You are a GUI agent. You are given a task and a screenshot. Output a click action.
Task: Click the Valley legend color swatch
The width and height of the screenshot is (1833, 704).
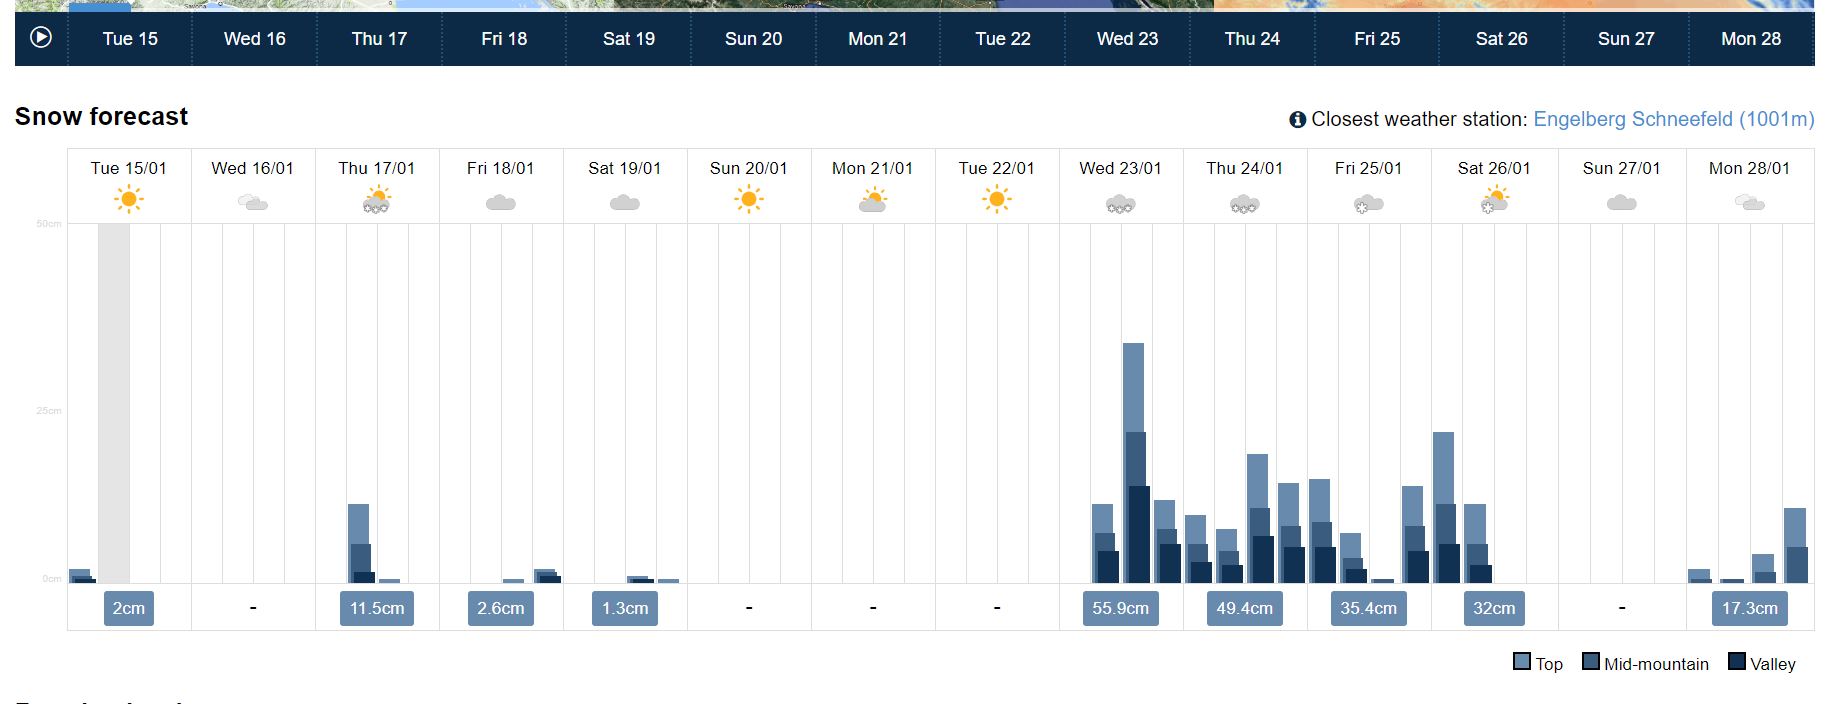click(1737, 662)
